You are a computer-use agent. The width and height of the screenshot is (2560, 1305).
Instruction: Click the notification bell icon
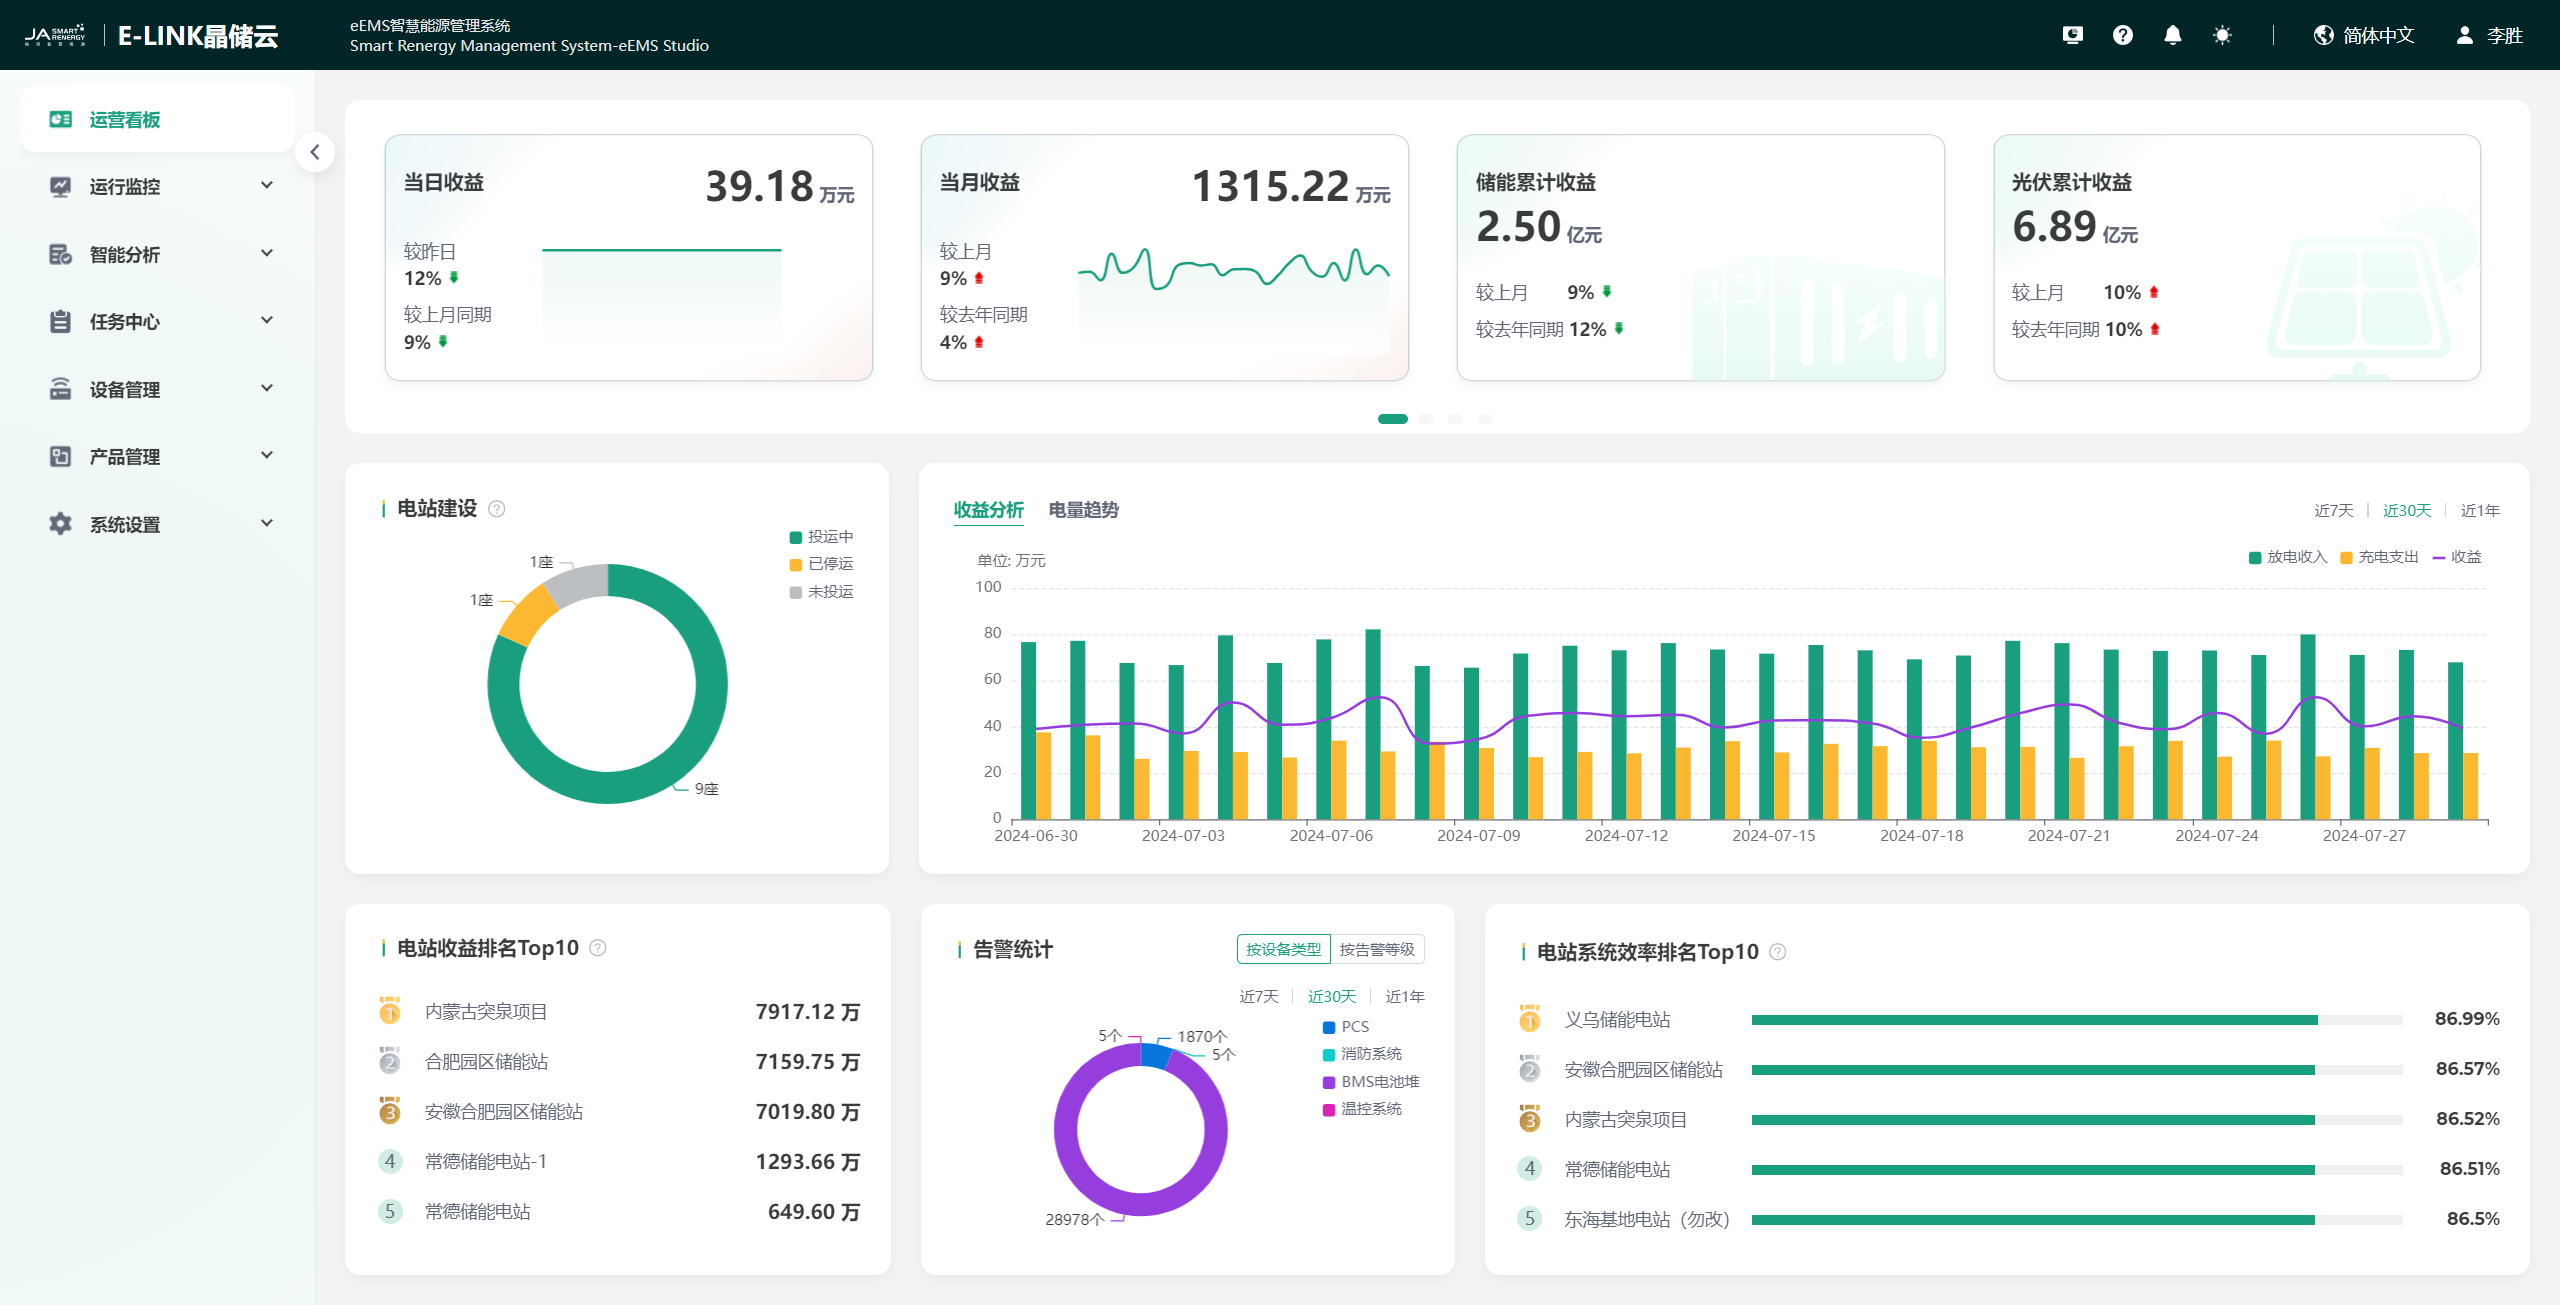(2172, 36)
